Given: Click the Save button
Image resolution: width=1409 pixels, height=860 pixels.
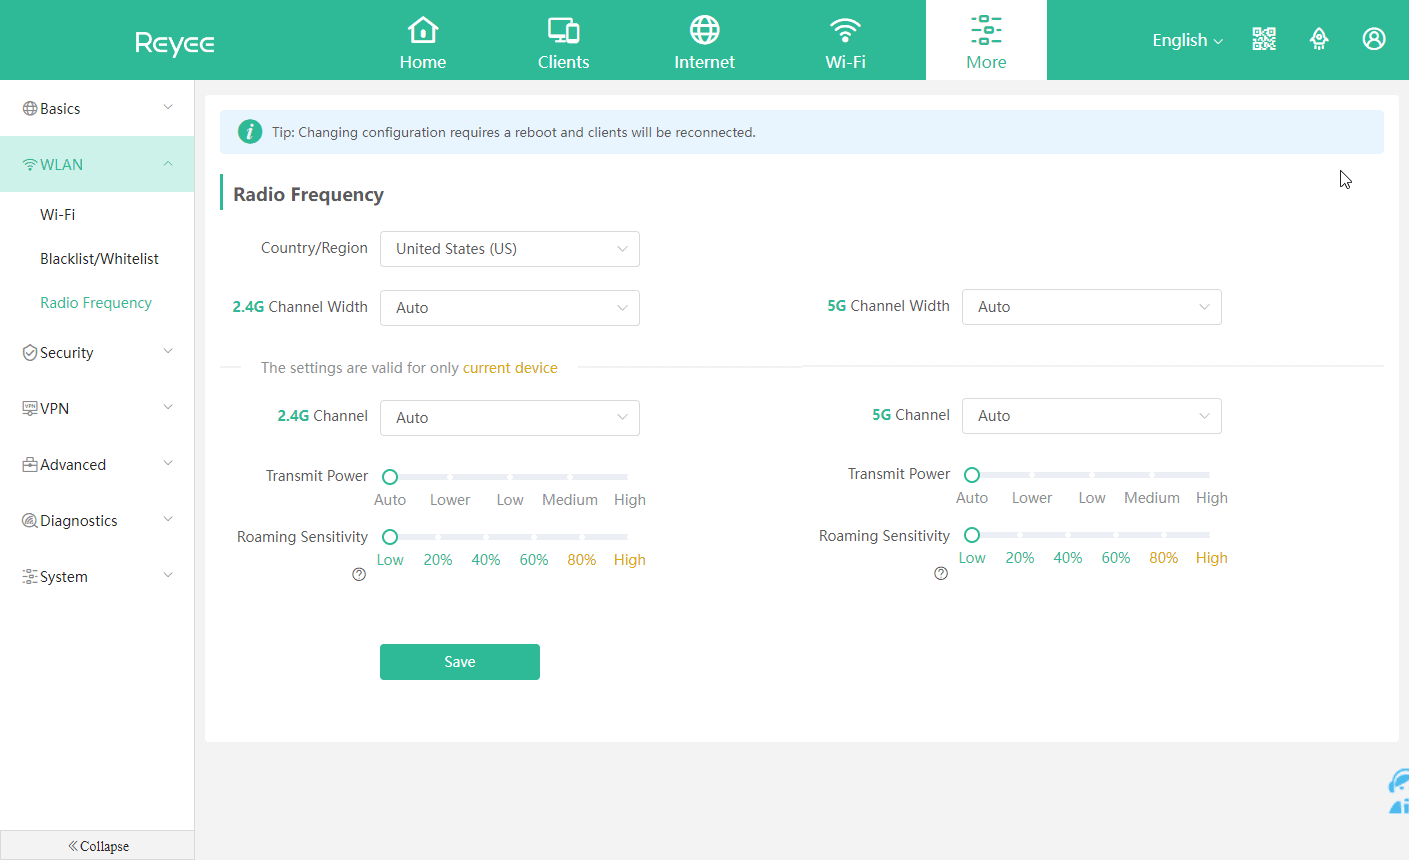Looking at the screenshot, I should (459, 662).
